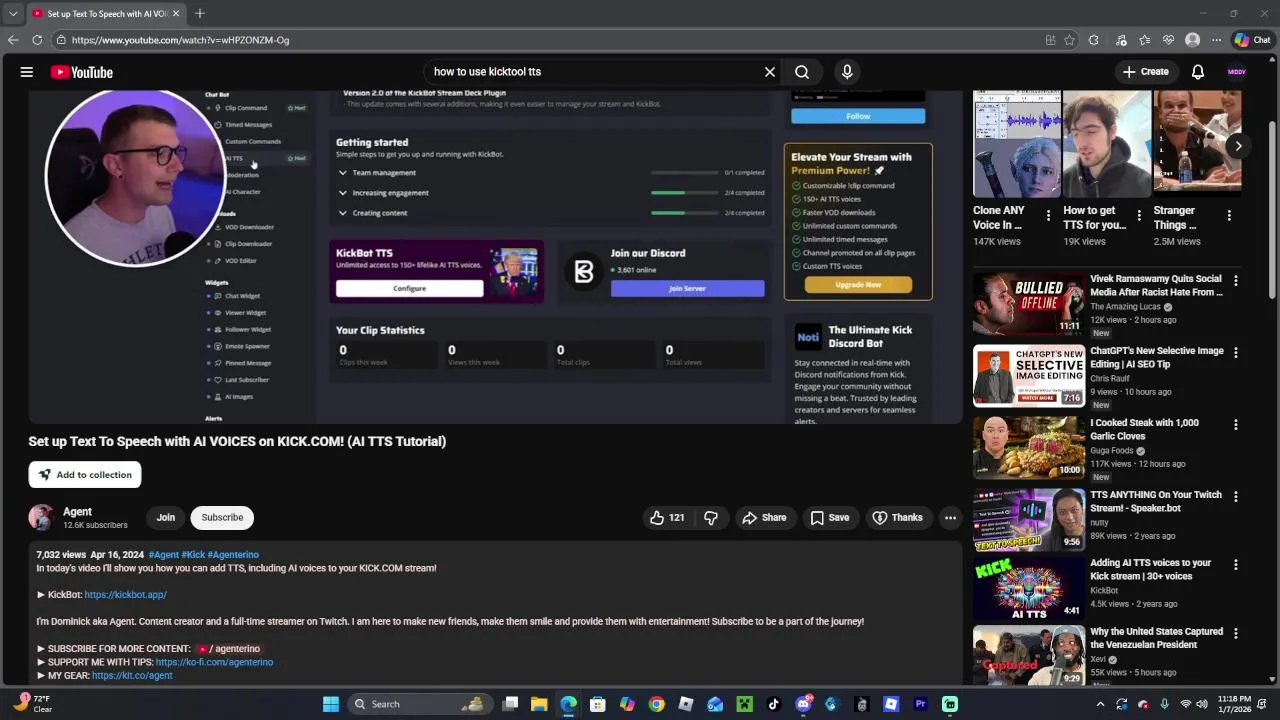Open browser extensions puzzle icon
This screenshot has width=1280, height=720.
(1094, 40)
